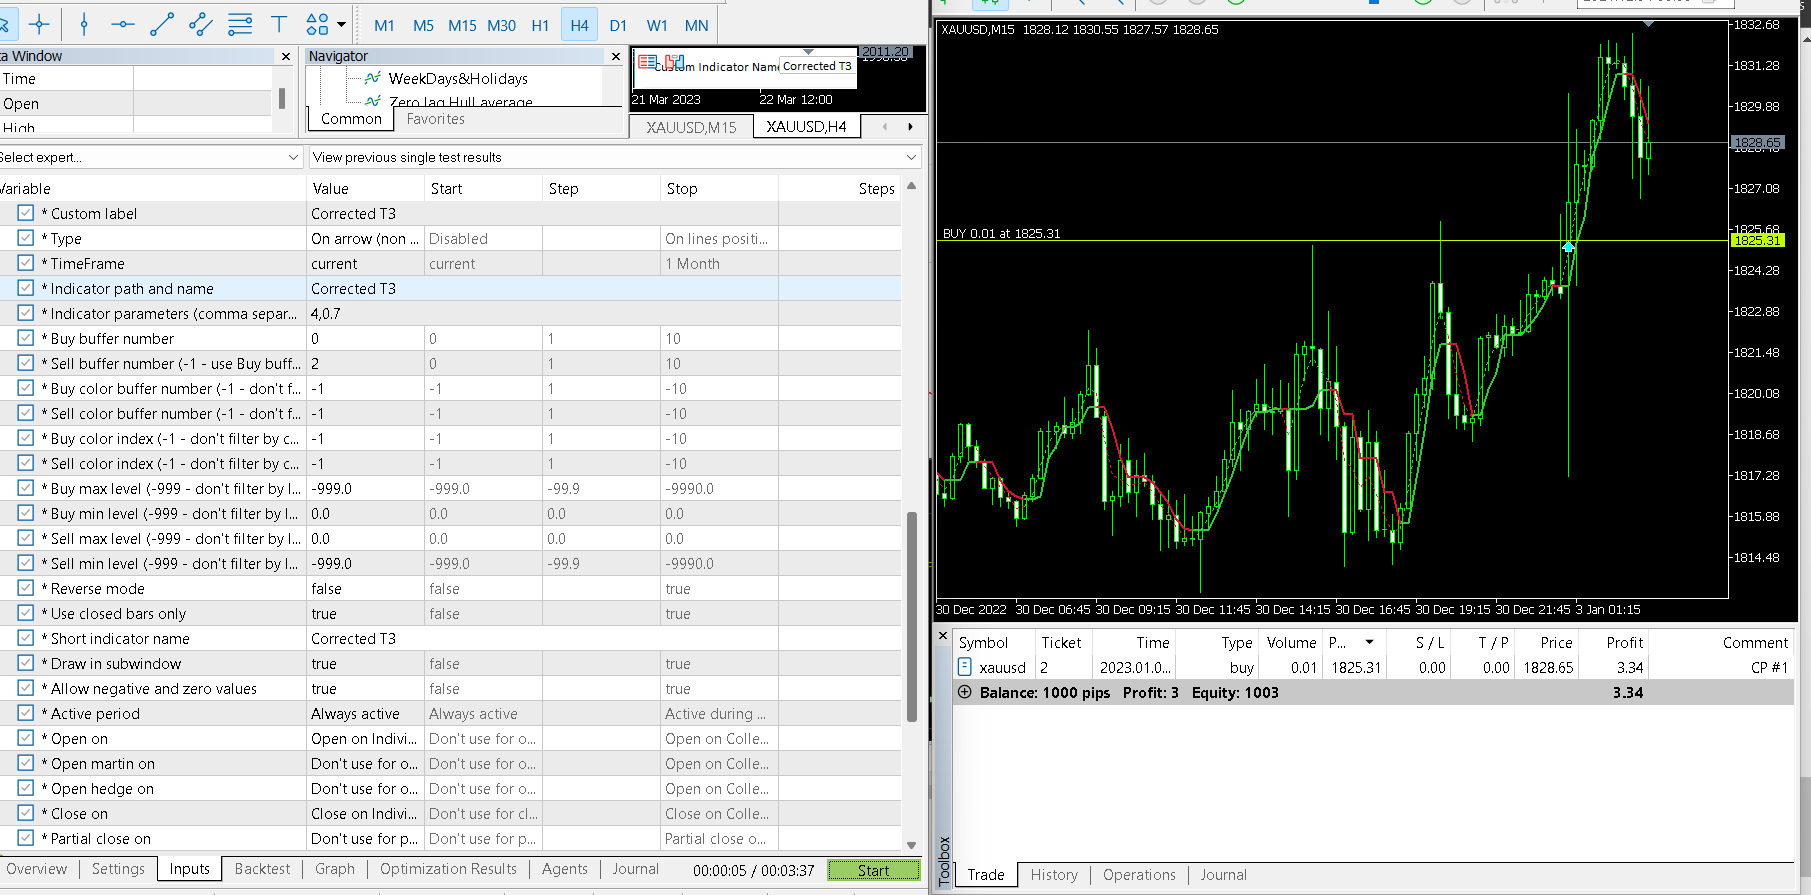This screenshot has width=1811, height=895.
Task: Click the chart tabs left arrow
Action: point(884,127)
